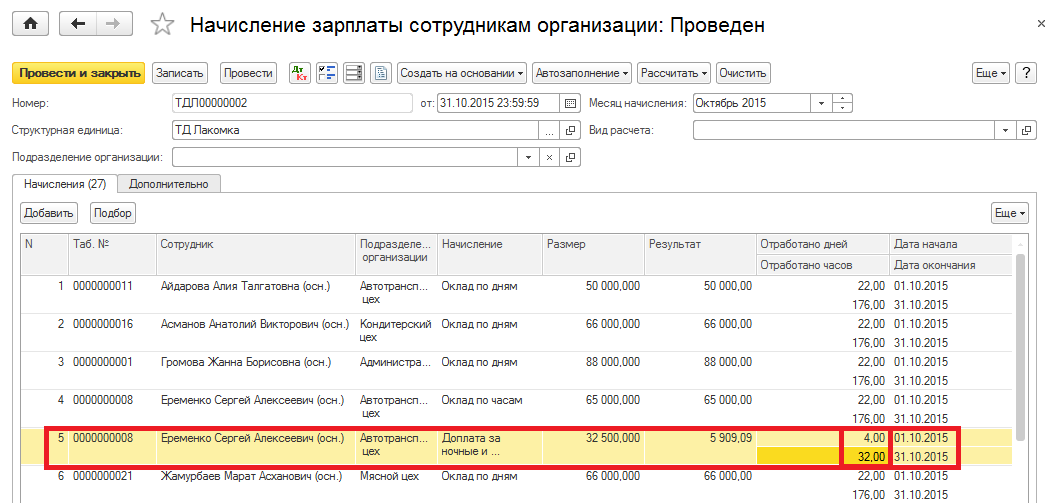Open the document structure list icon
This screenshot has height=503, width=1055.
[x=354, y=73]
